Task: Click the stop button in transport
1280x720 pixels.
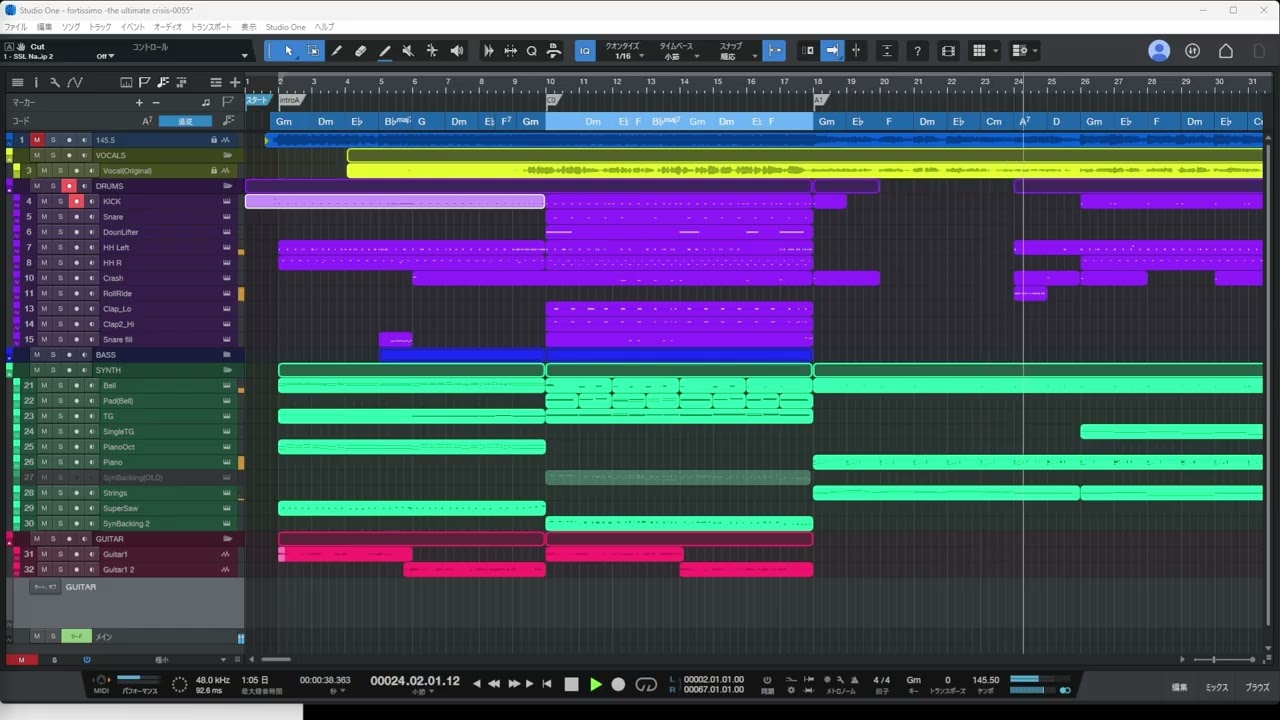Action: click(571, 684)
